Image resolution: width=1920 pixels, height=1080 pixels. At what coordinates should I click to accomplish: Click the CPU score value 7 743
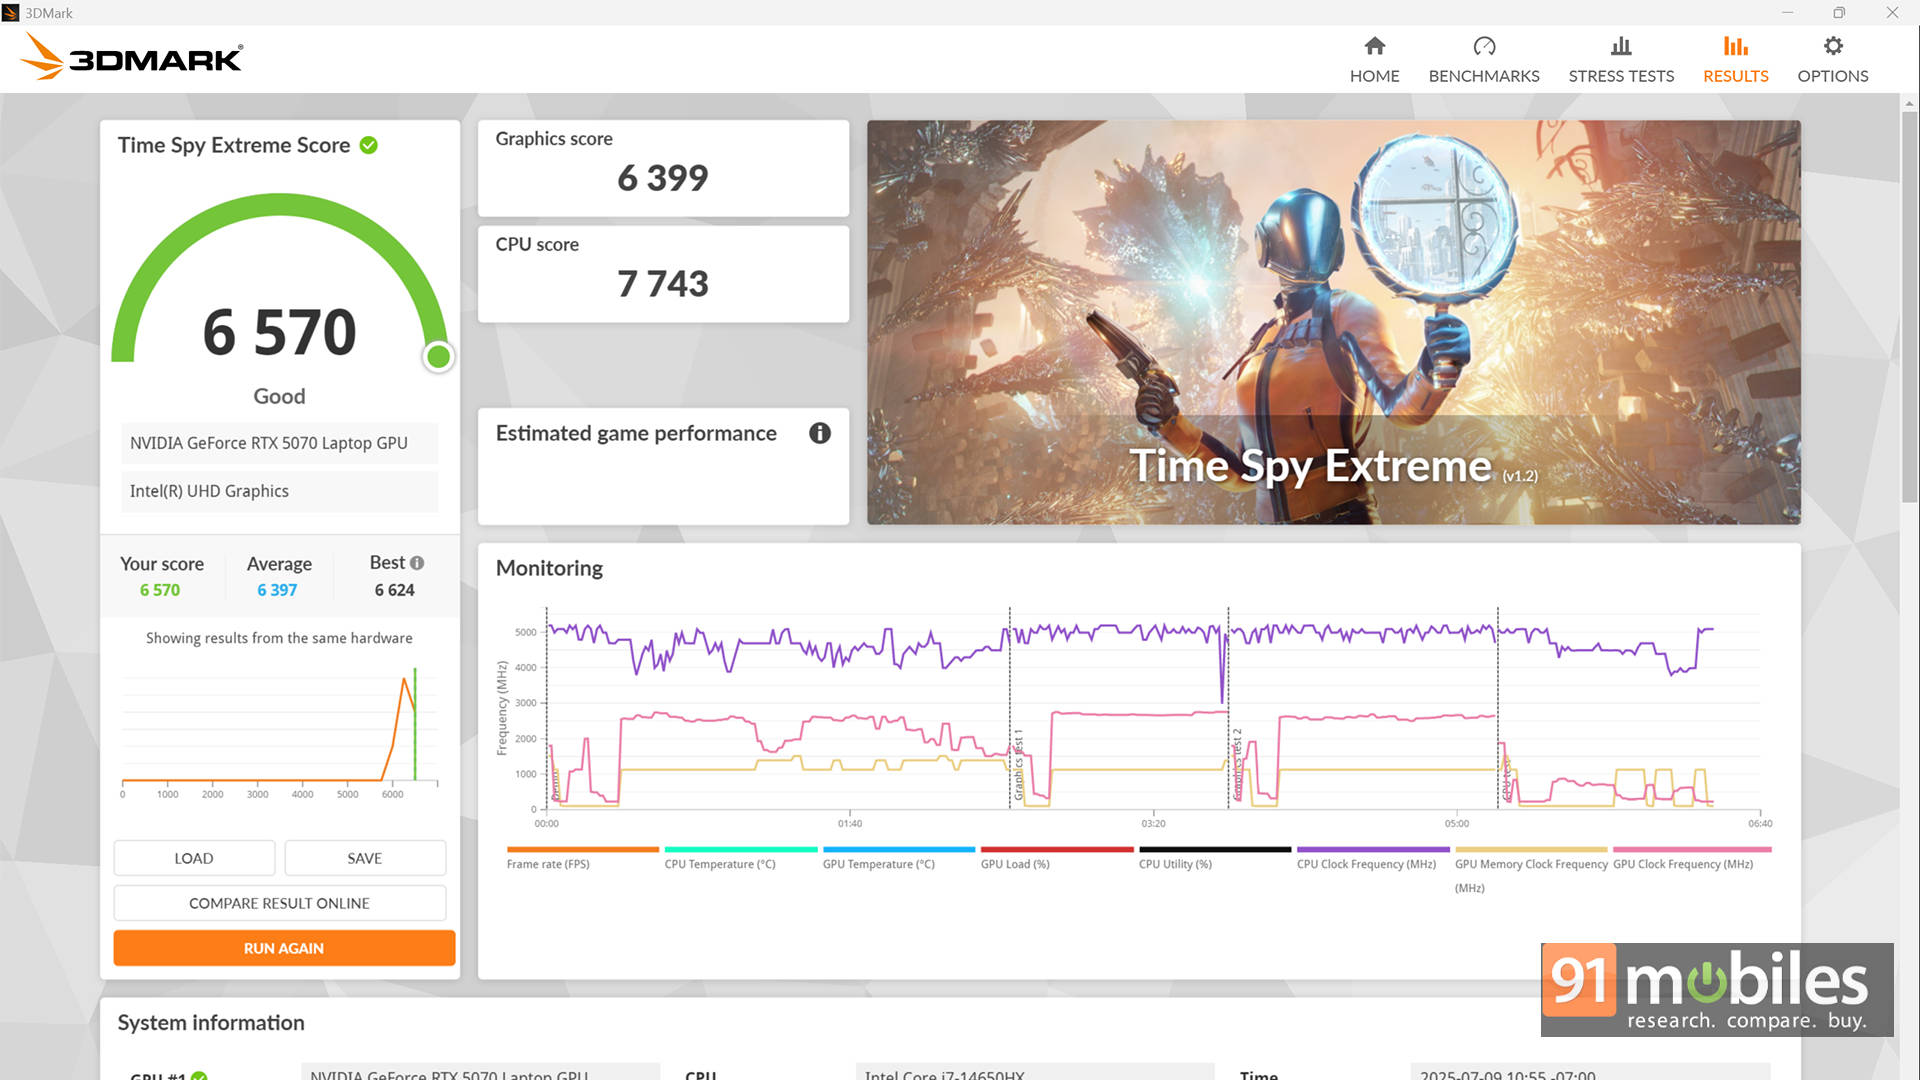pyautogui.click(x=662, y=284)
